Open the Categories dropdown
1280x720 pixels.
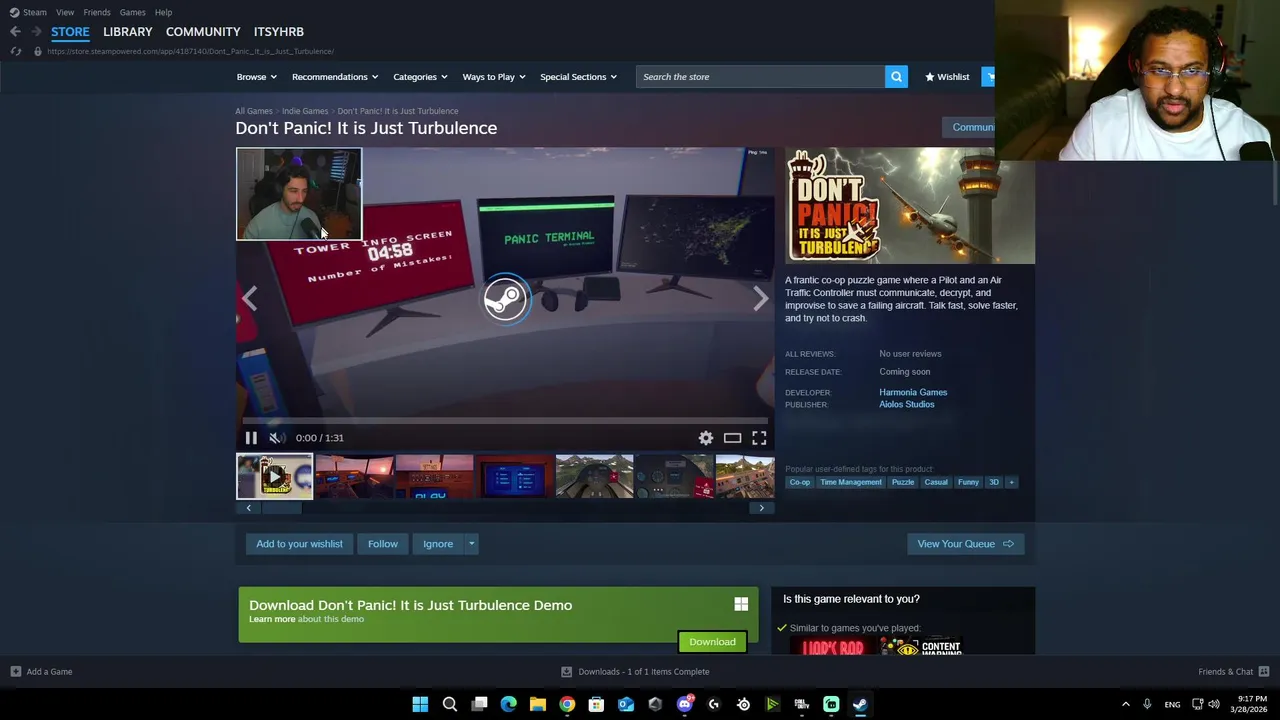click(419, 77)
